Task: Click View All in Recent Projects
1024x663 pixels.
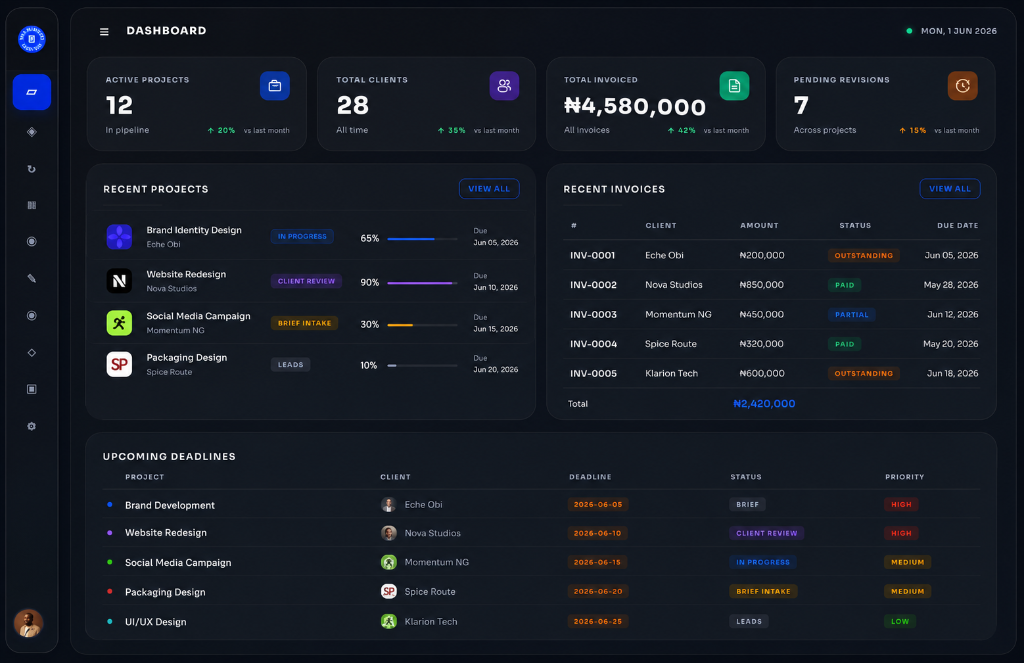Action: (x=489, y=189)
